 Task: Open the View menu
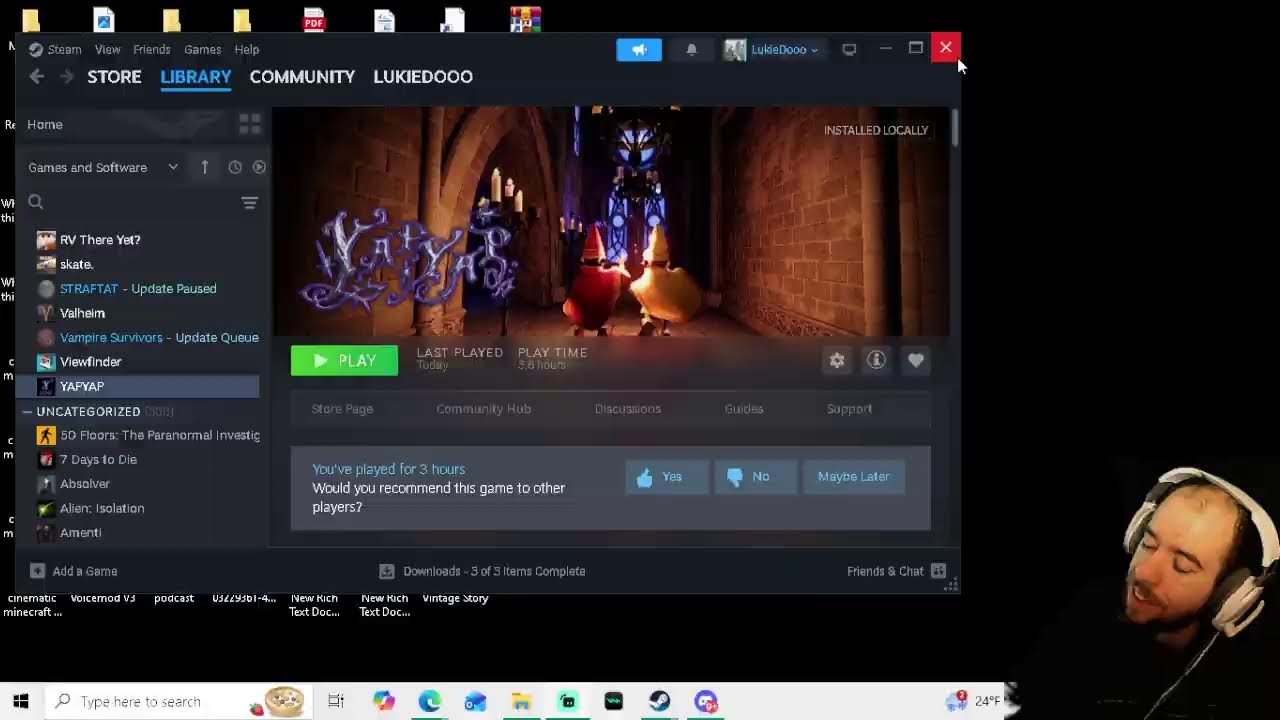107,49
